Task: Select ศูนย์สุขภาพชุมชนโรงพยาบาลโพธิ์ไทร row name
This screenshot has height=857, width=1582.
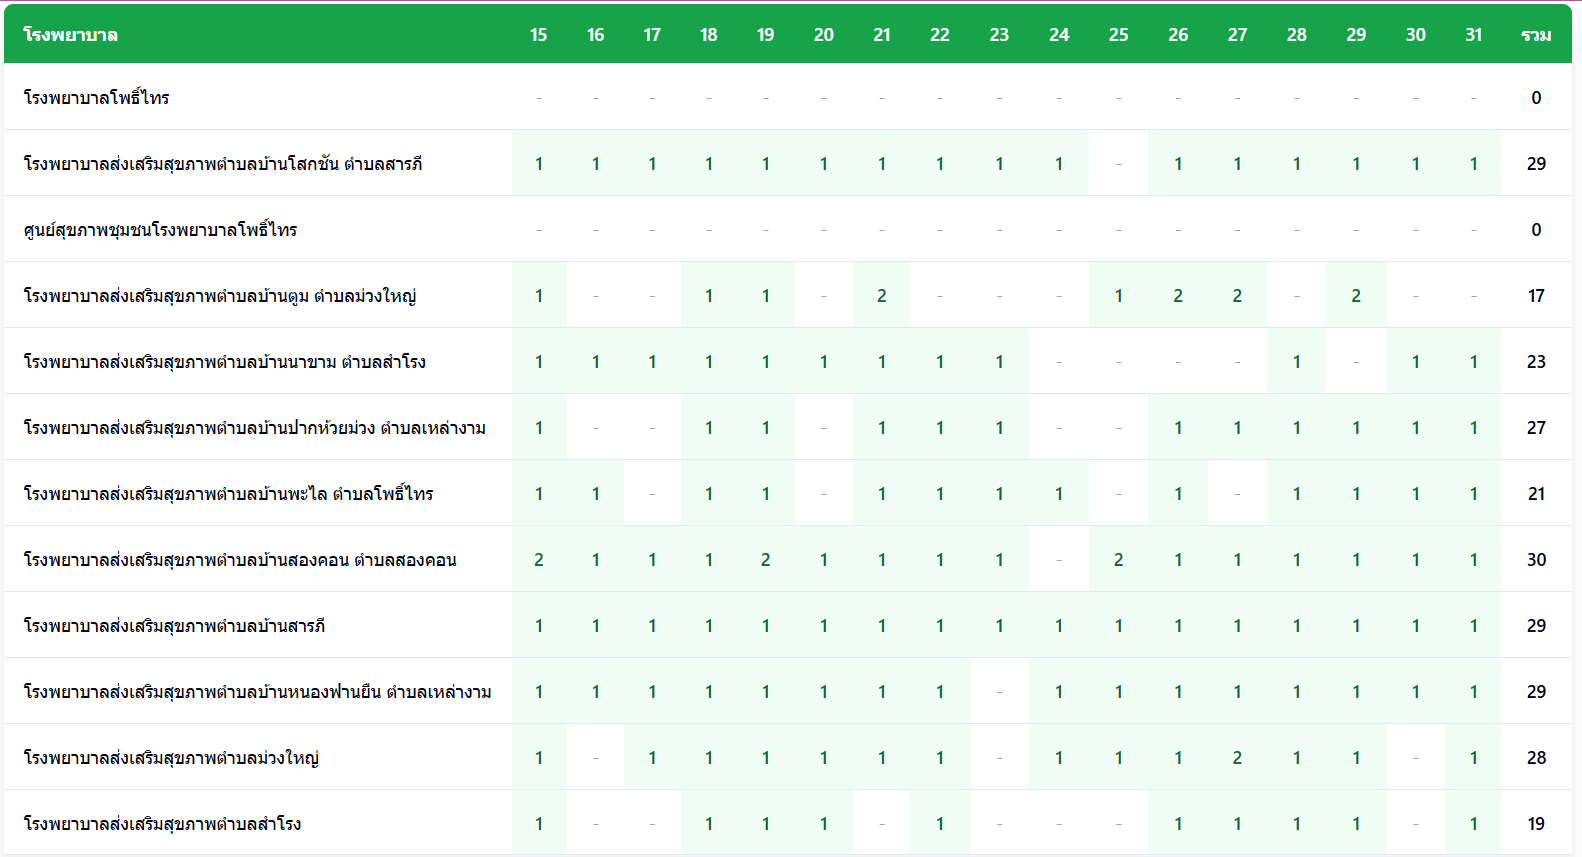Action: 160,229
